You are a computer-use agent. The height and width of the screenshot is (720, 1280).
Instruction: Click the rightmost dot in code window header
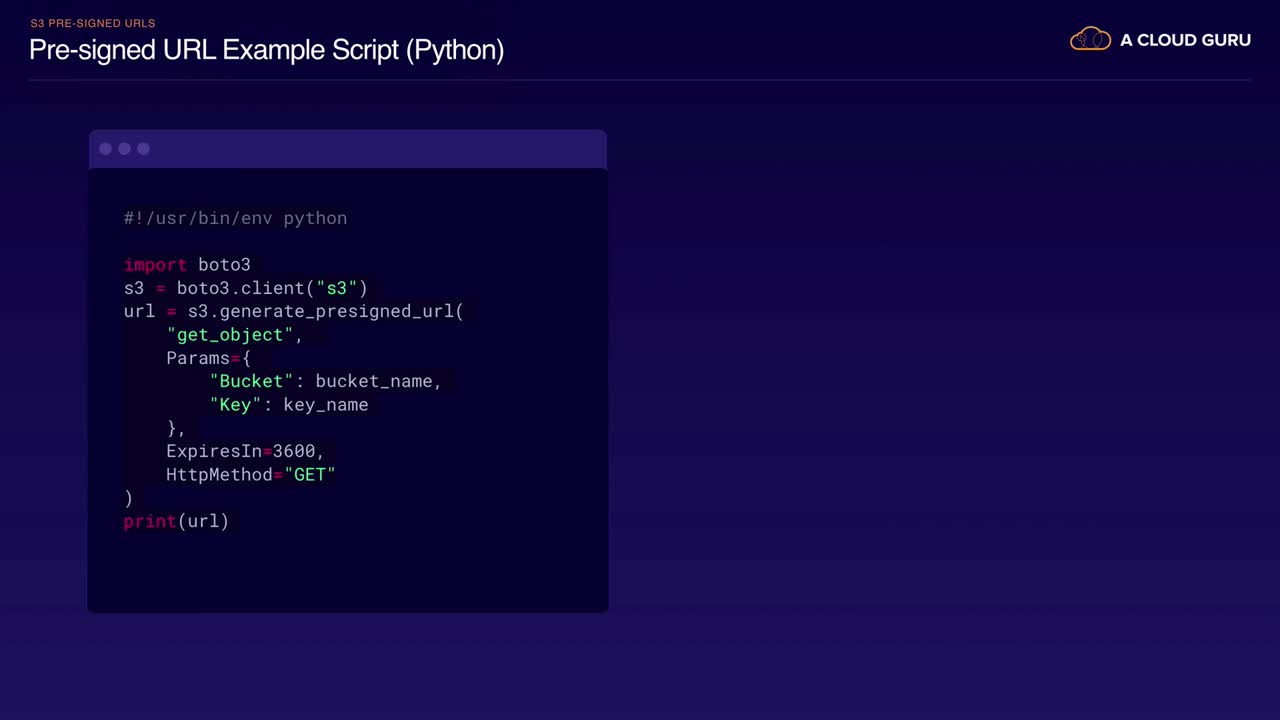click(143, 149)
